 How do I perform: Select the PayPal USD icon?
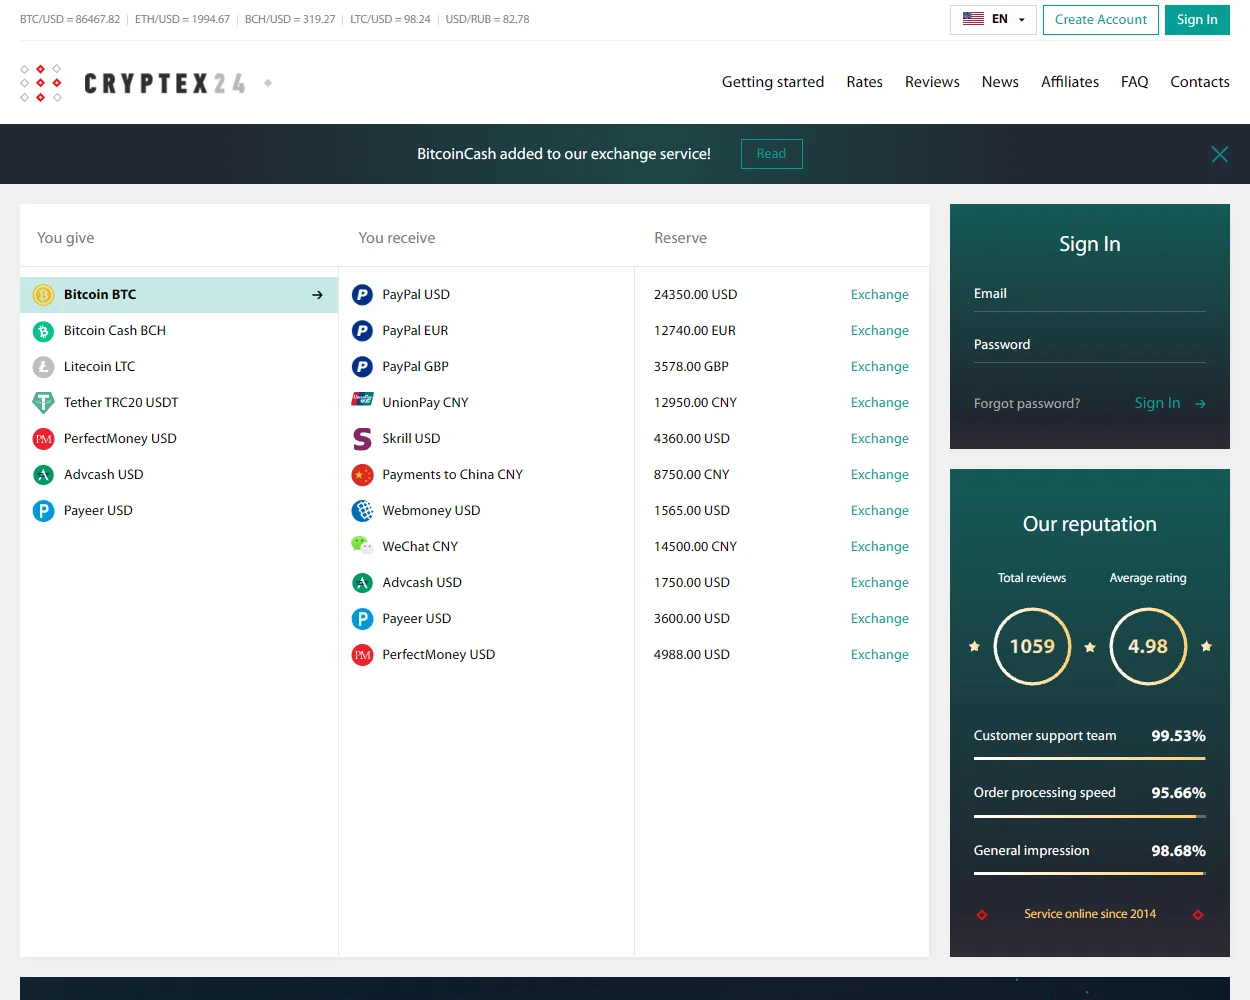[362, 294]
